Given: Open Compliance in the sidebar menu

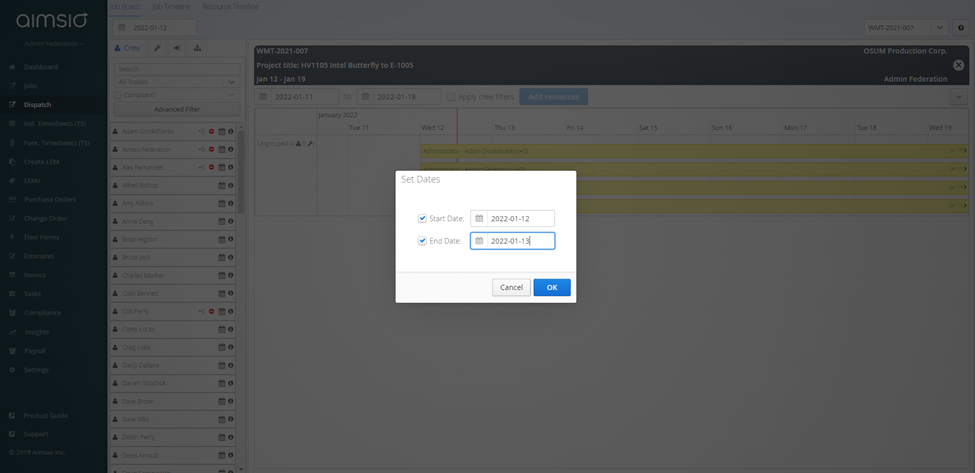Looking at the screenshot, I should click(42, 313).
